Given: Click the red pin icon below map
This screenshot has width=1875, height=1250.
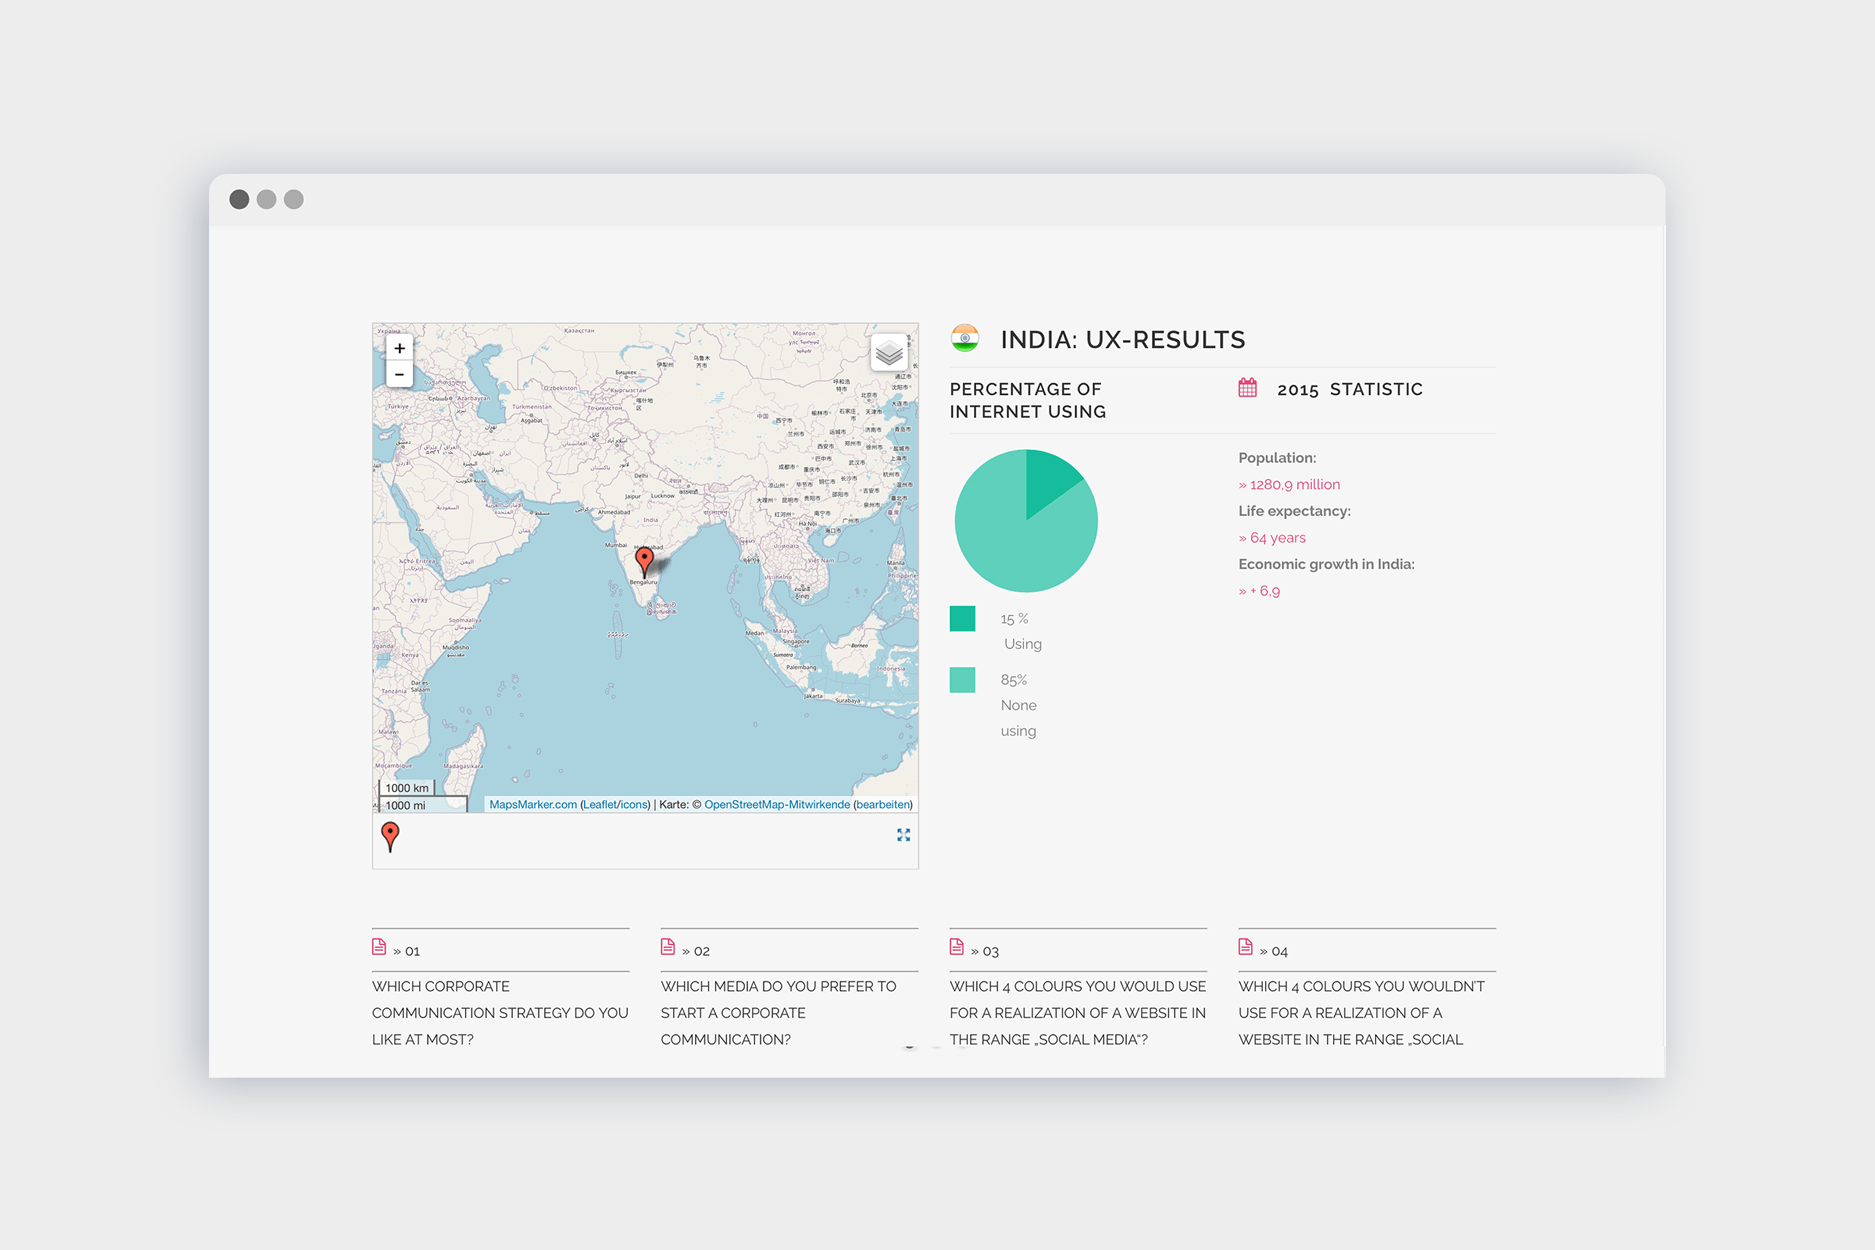Looking at the screenshot, I should point(391,836).
